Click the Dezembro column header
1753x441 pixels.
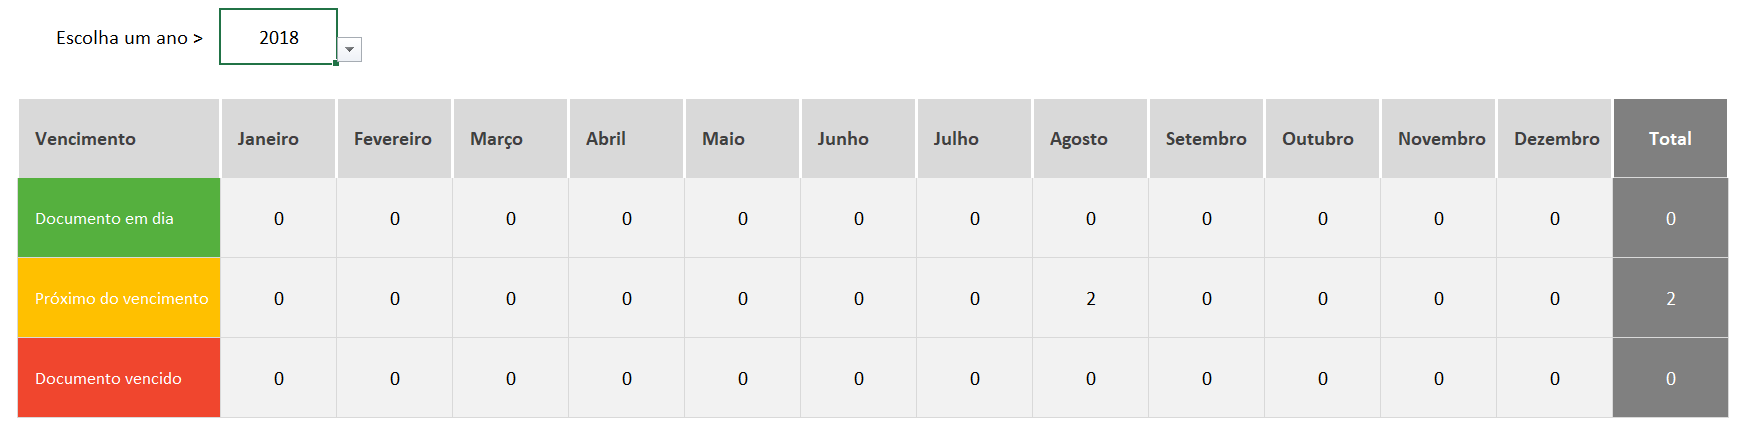pos(1555,139)
